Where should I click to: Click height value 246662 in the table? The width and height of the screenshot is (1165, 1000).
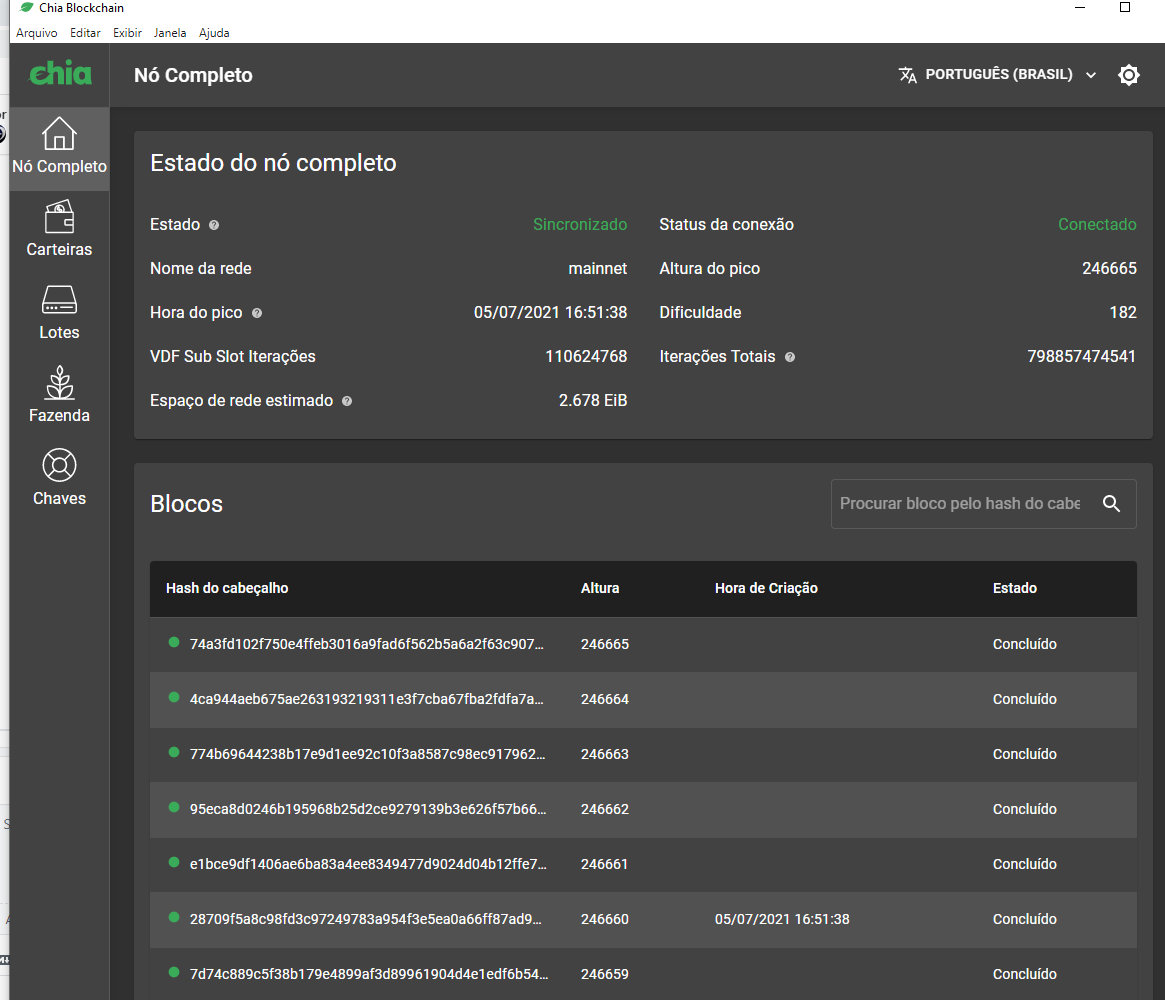605,809
